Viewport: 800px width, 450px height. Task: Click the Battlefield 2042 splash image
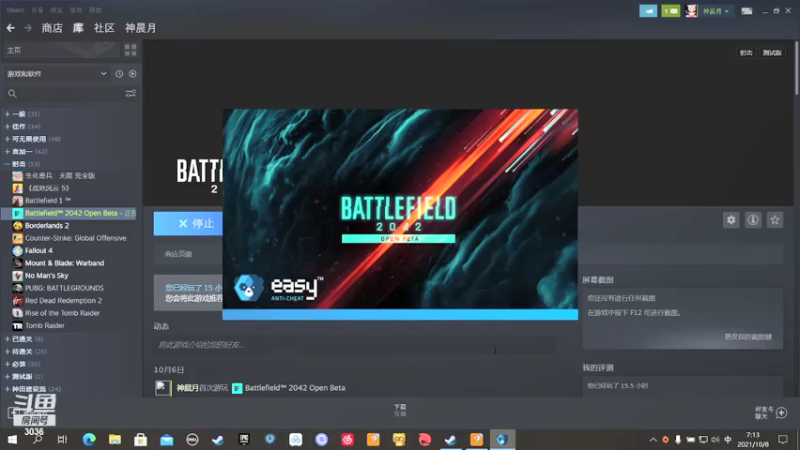tap(400, 209)
